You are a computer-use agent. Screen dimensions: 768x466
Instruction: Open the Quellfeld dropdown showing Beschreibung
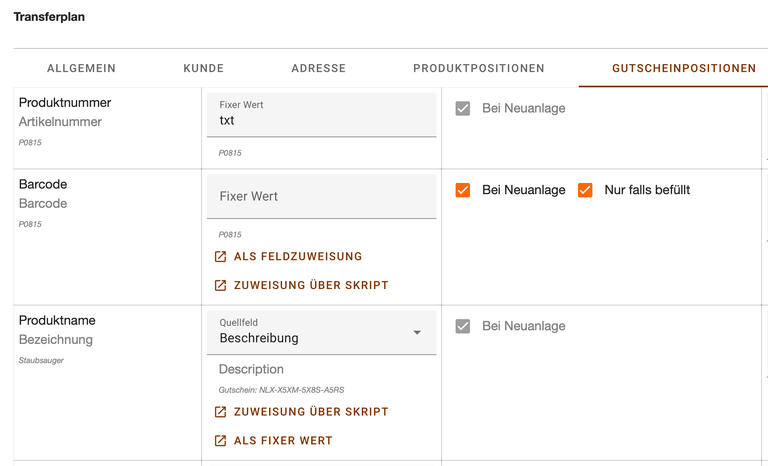(x=321, y=332)
